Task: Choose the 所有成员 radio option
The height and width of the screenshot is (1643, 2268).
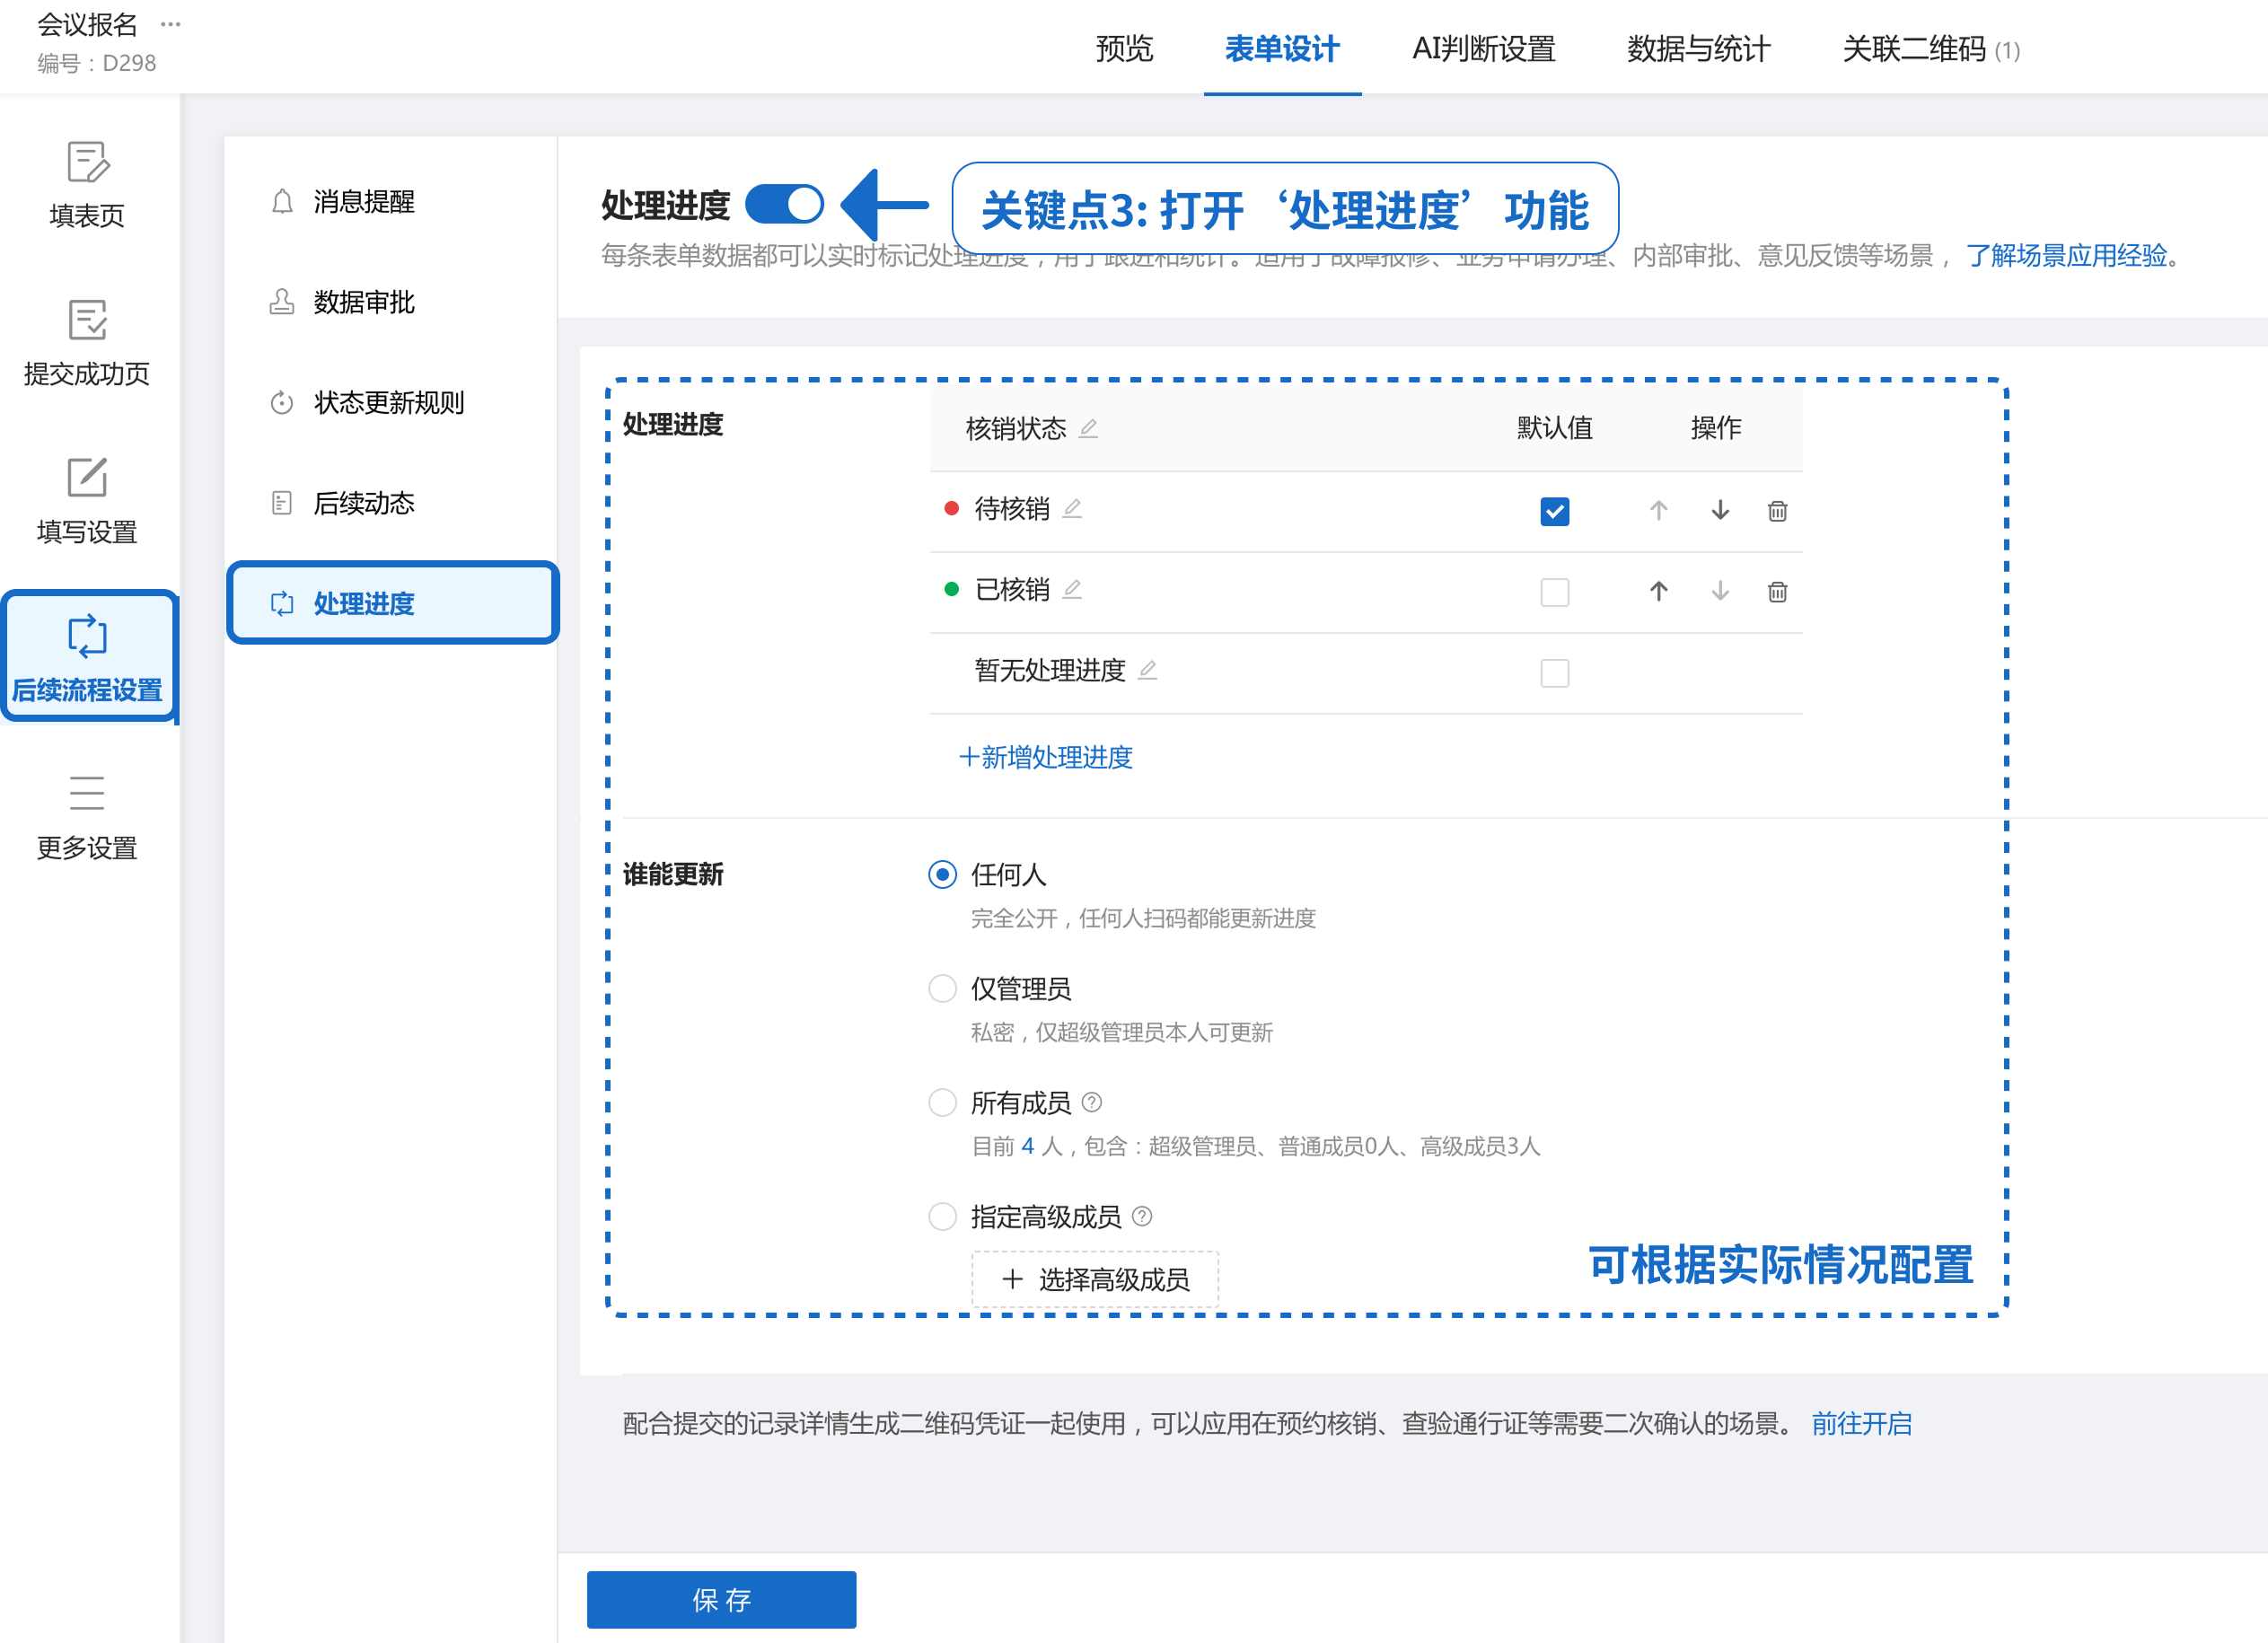Action: [942, 1102]
